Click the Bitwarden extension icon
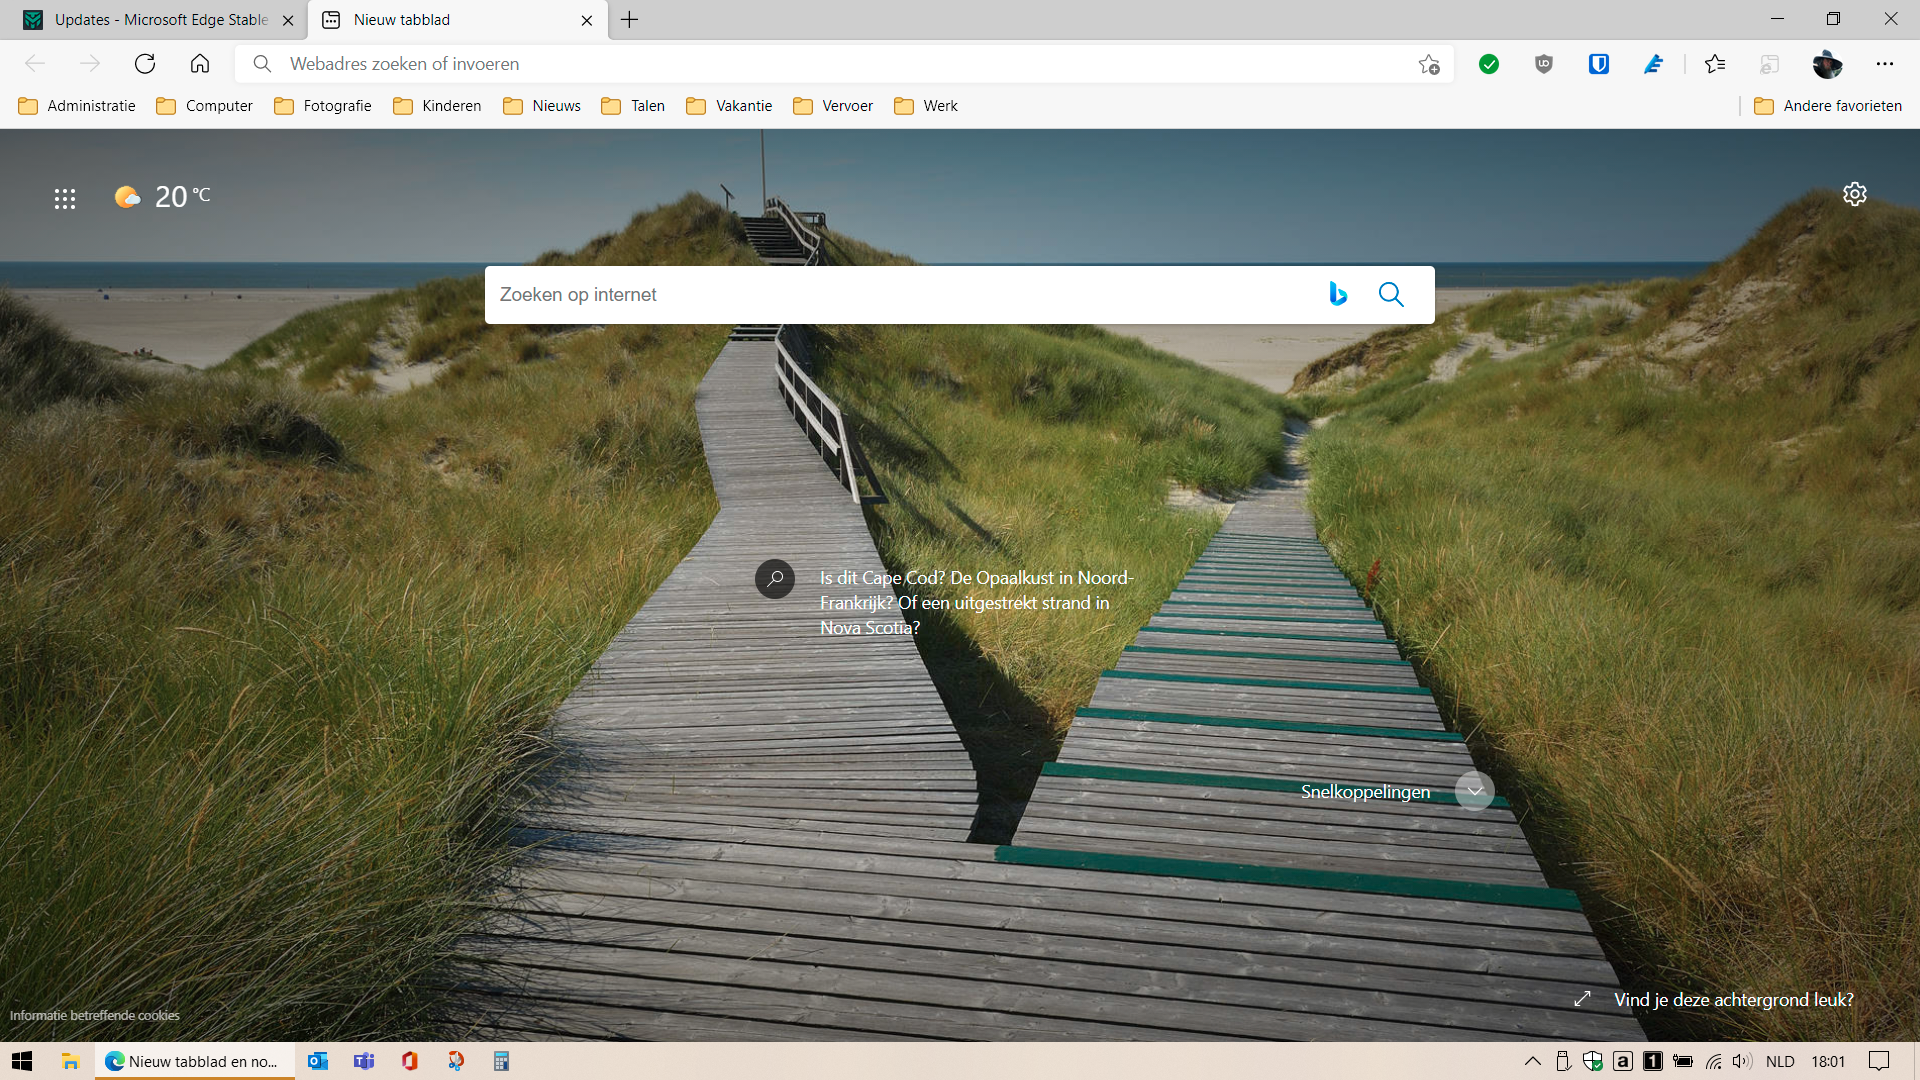1920x1080 pixels. (1598, 64)
